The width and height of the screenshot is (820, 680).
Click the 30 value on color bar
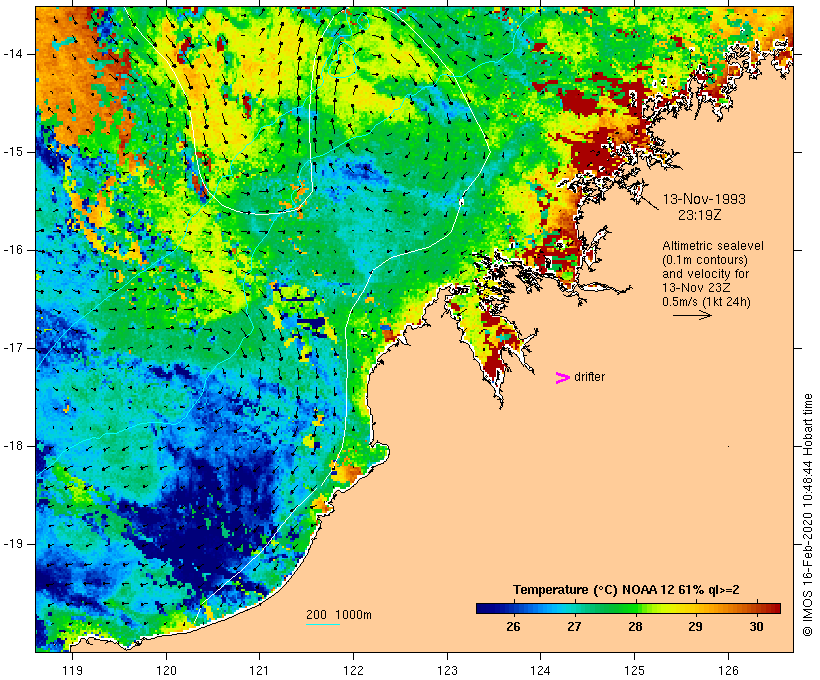click(x=756, y=627)
